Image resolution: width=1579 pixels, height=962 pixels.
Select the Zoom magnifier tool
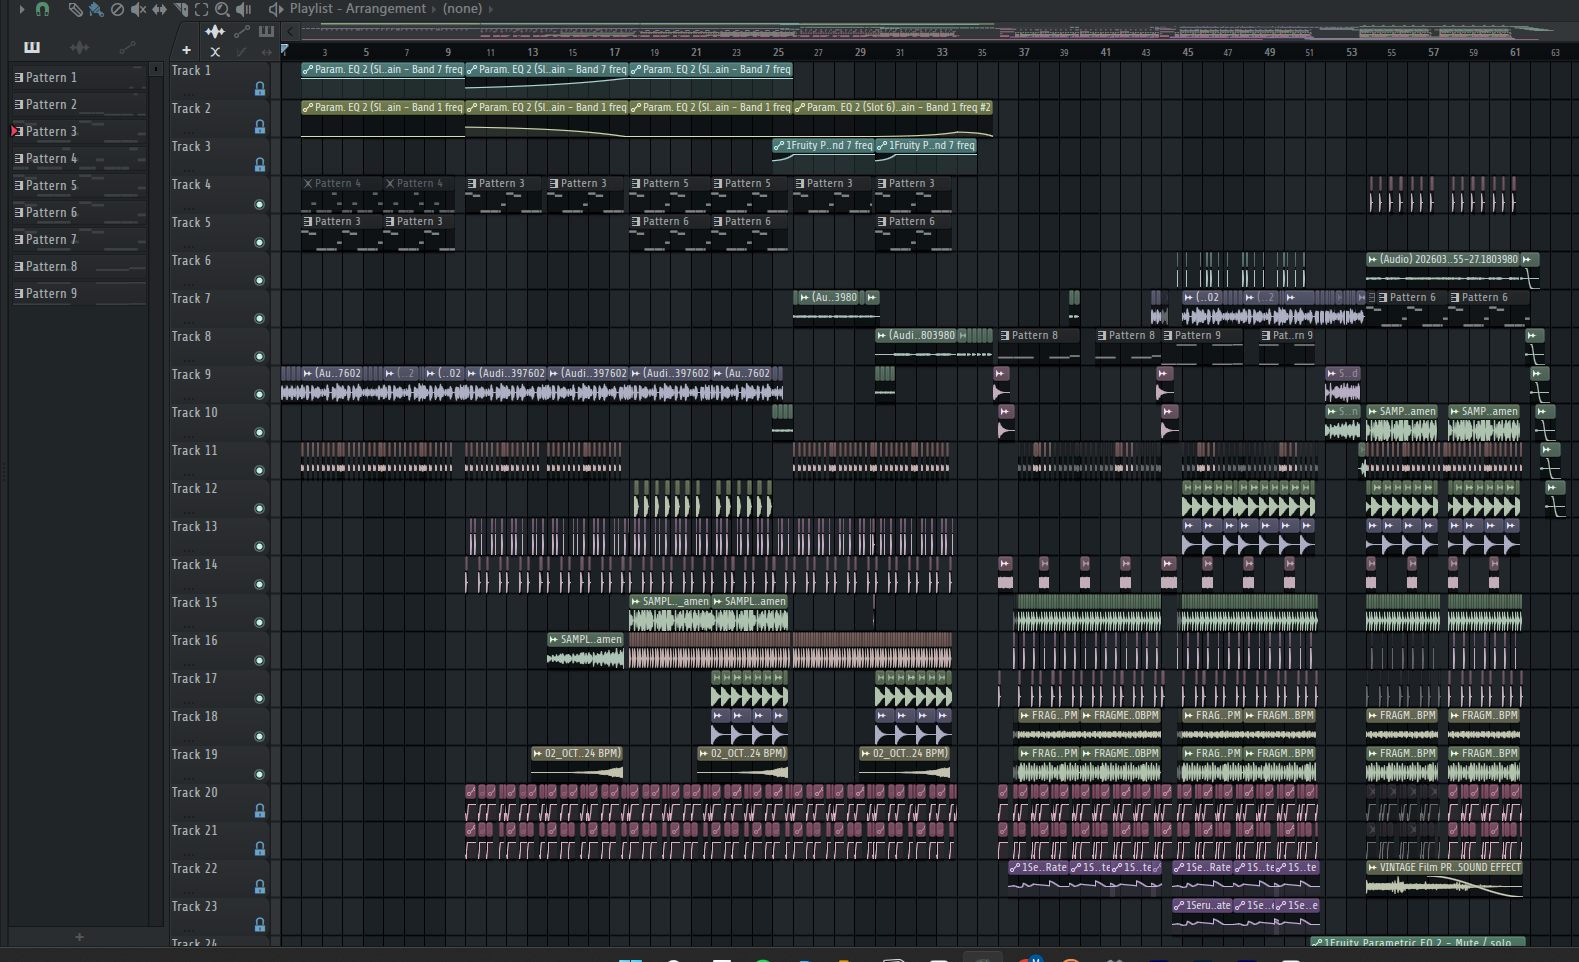pyautogui.click(x=222, y=9)
